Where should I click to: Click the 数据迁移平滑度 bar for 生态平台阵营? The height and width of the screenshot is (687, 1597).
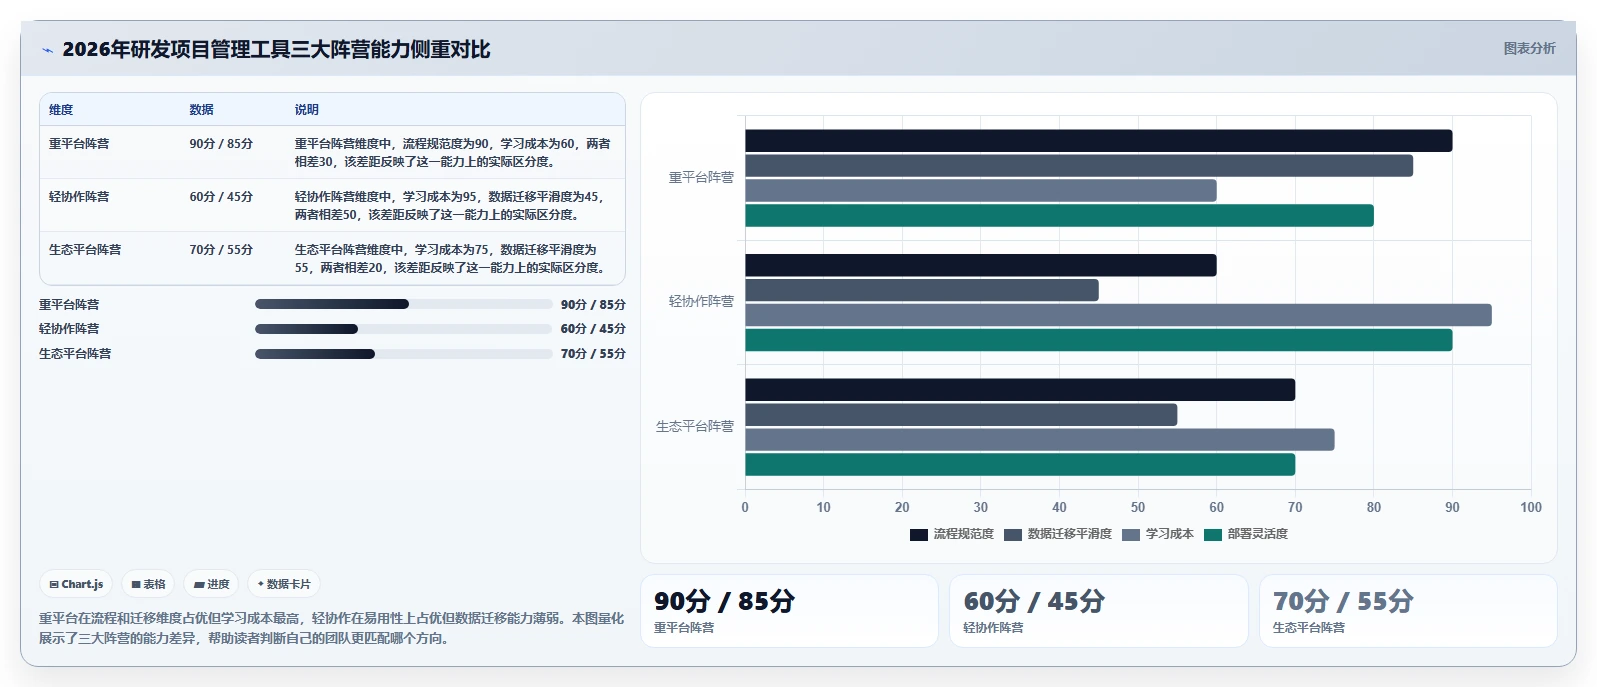point(961,415)
